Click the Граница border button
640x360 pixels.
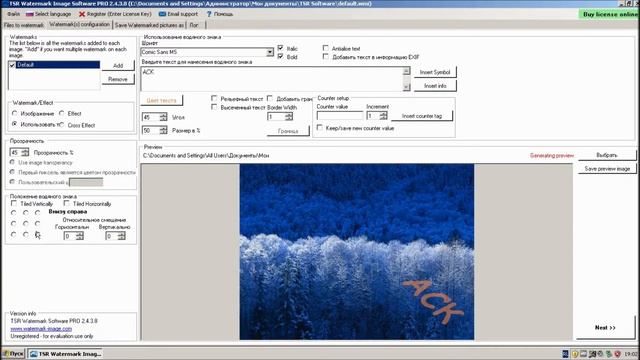click(288, 131)
